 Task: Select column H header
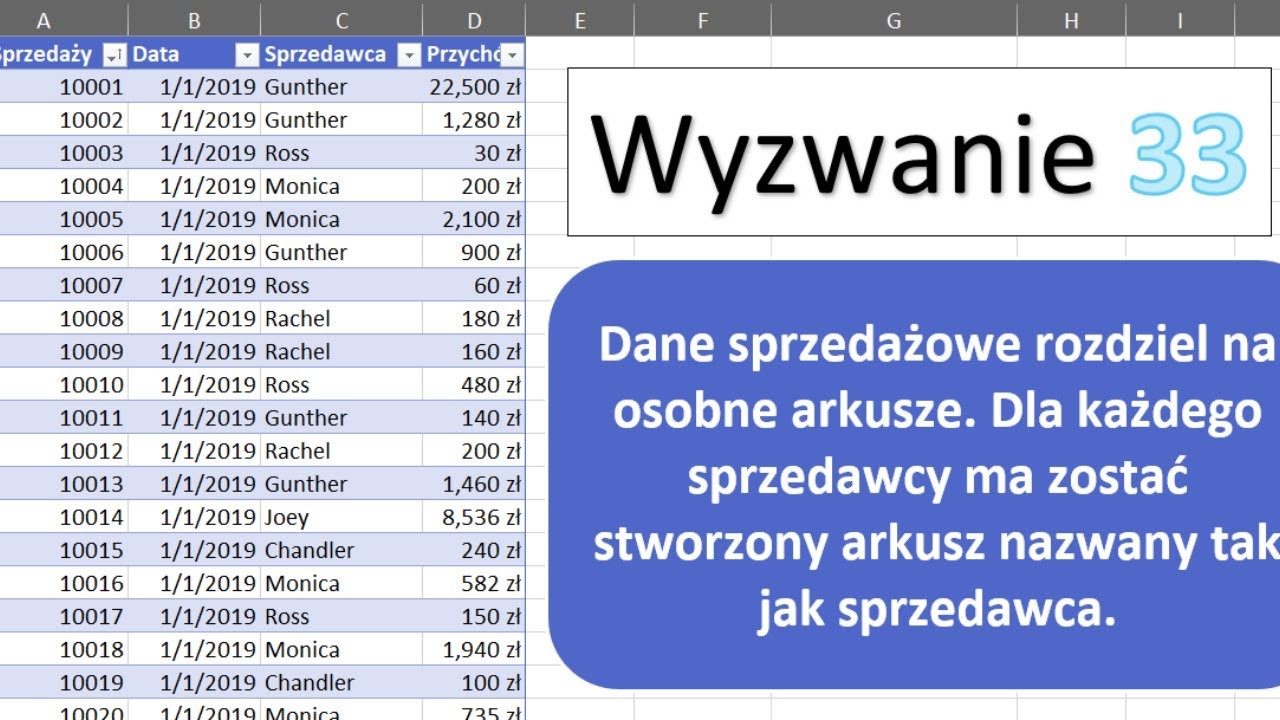[x=1071, y=20]
